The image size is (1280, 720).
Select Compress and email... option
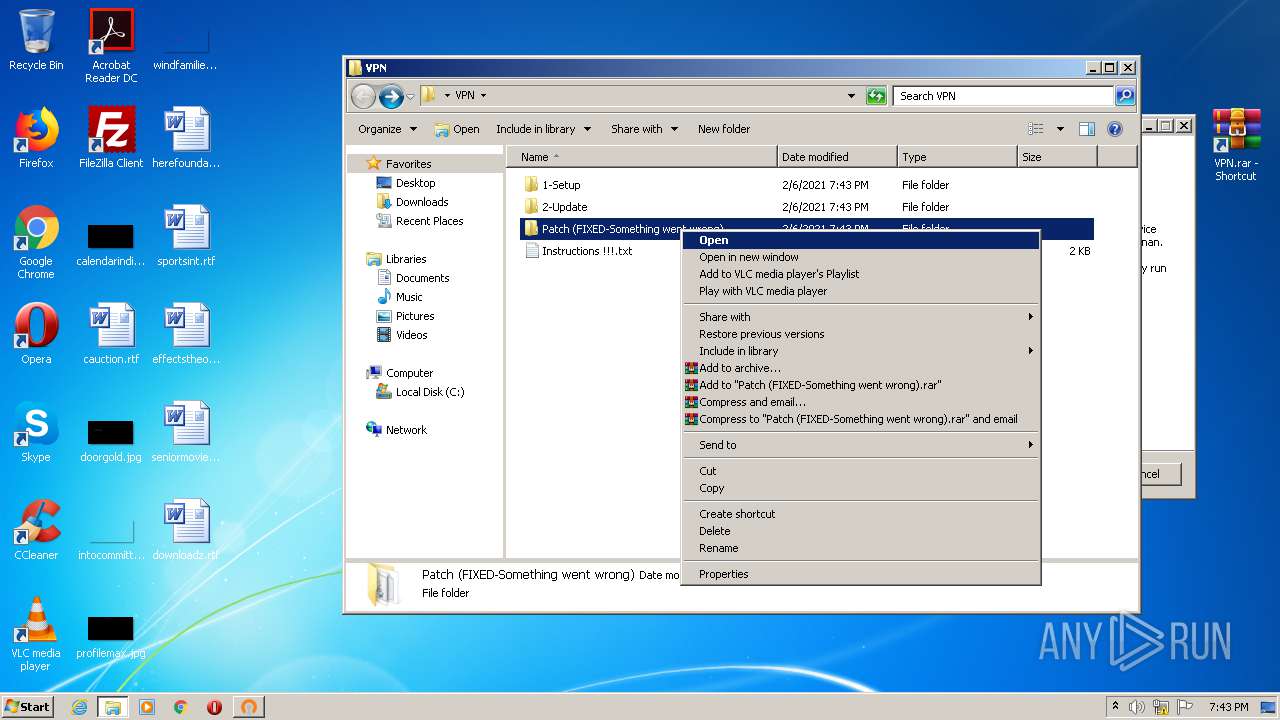coord(860,402)
